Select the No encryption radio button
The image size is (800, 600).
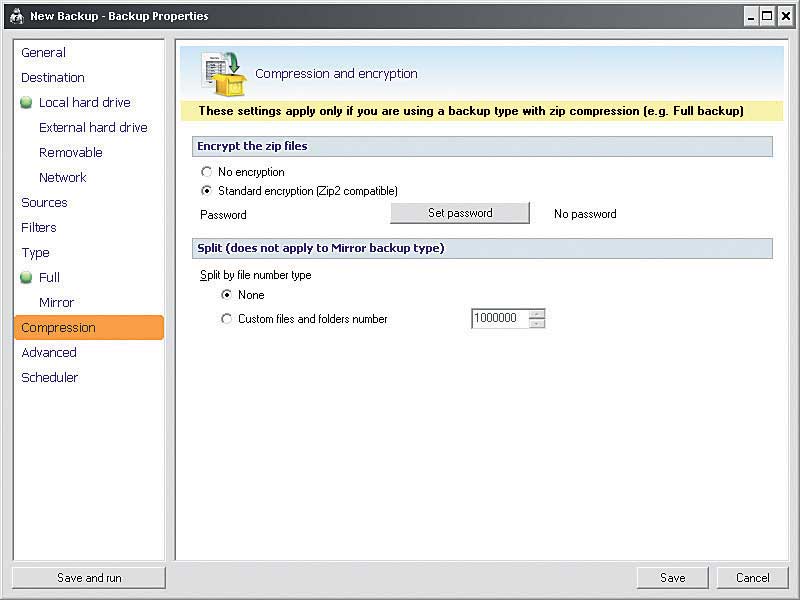[207, 172]
